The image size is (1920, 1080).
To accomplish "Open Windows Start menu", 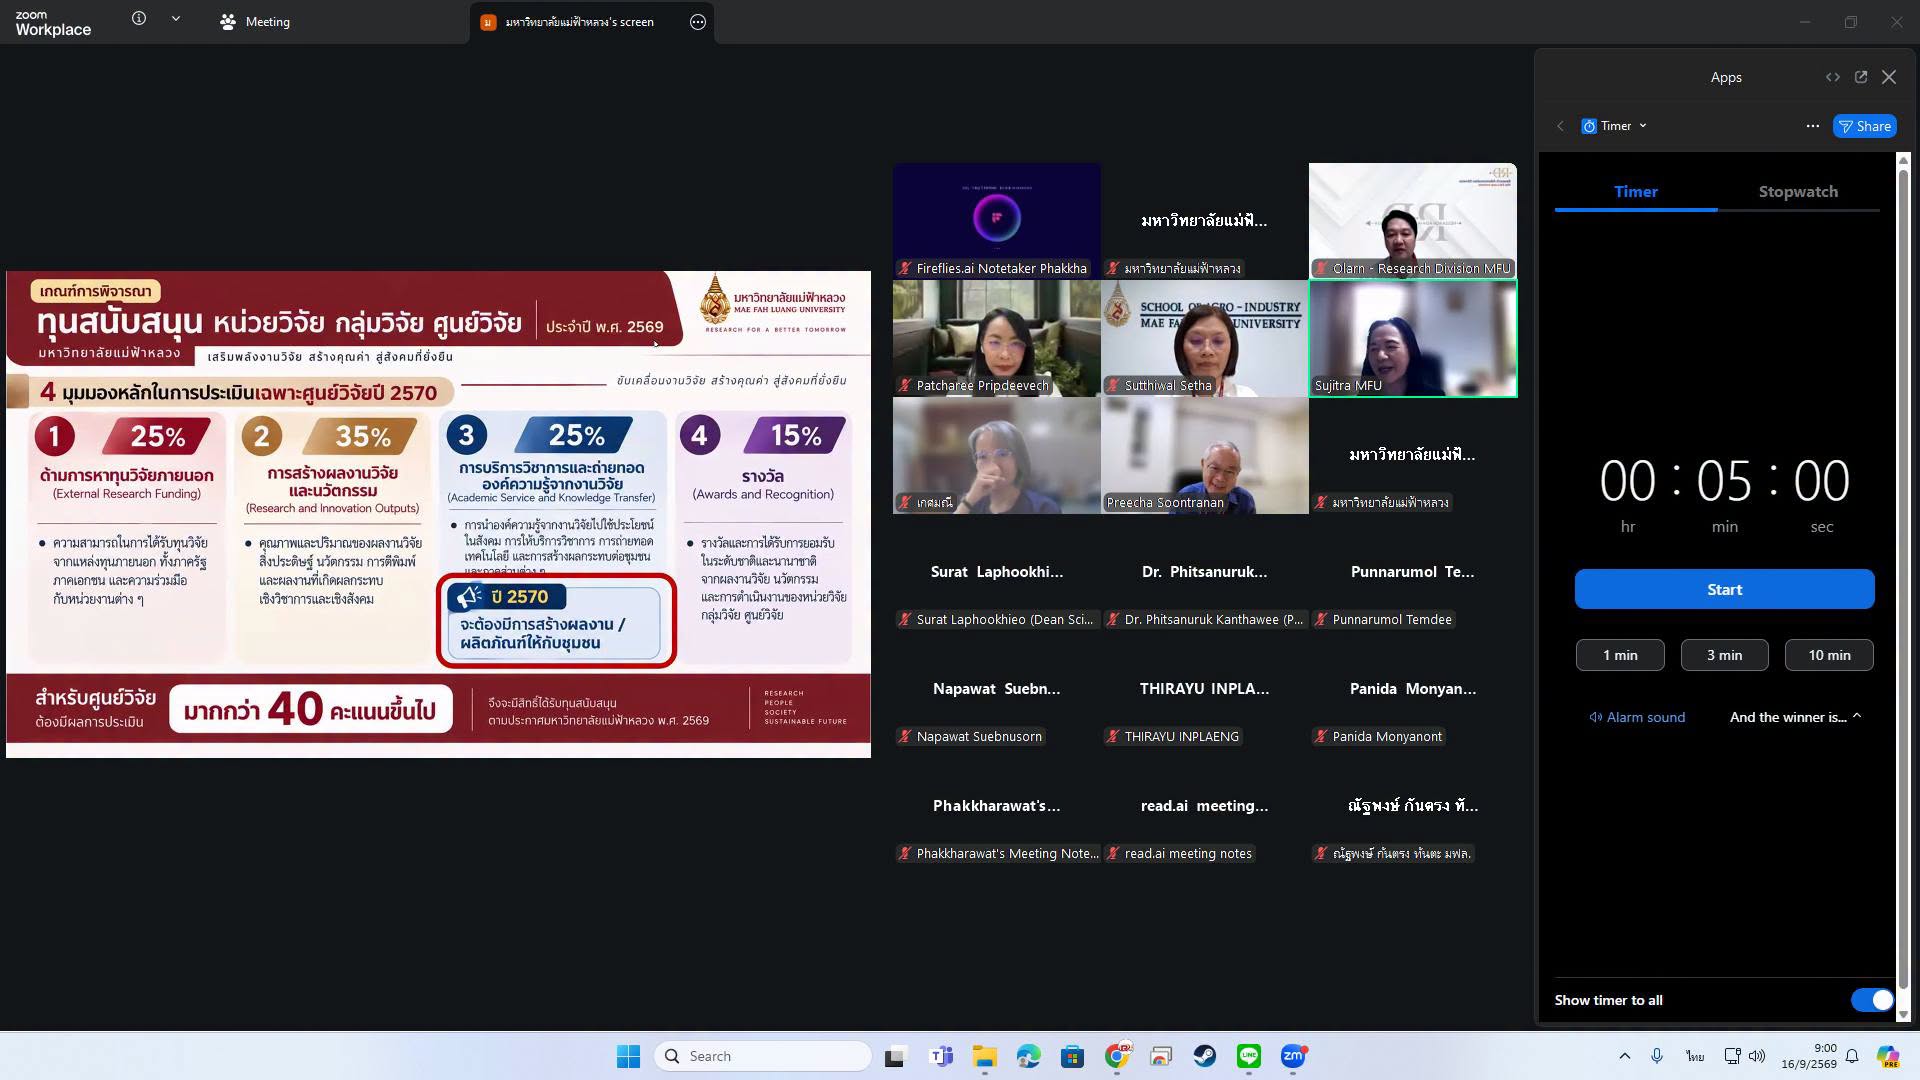I will pyautogui.click(x=628, y=1056).
